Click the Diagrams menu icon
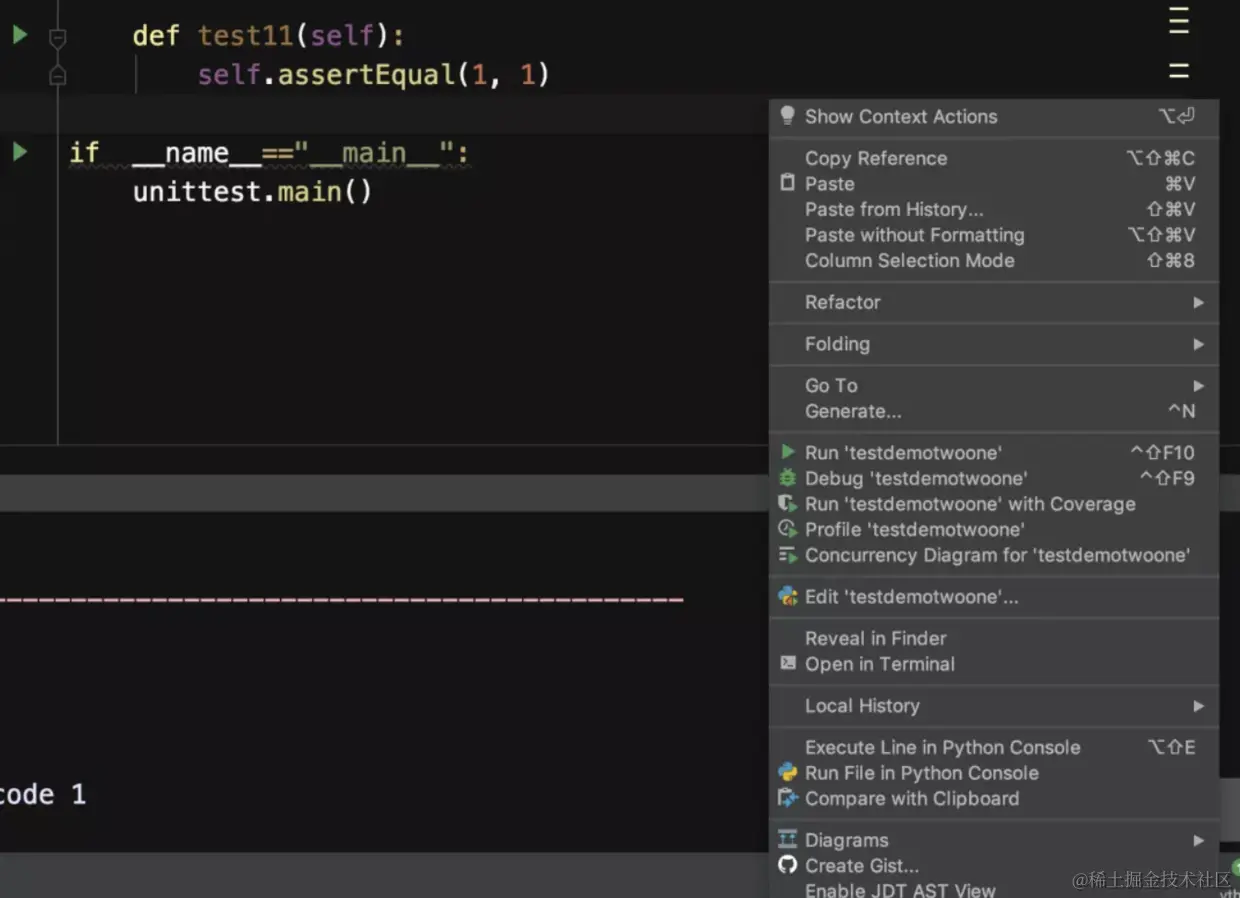 [x=788, y=839]
